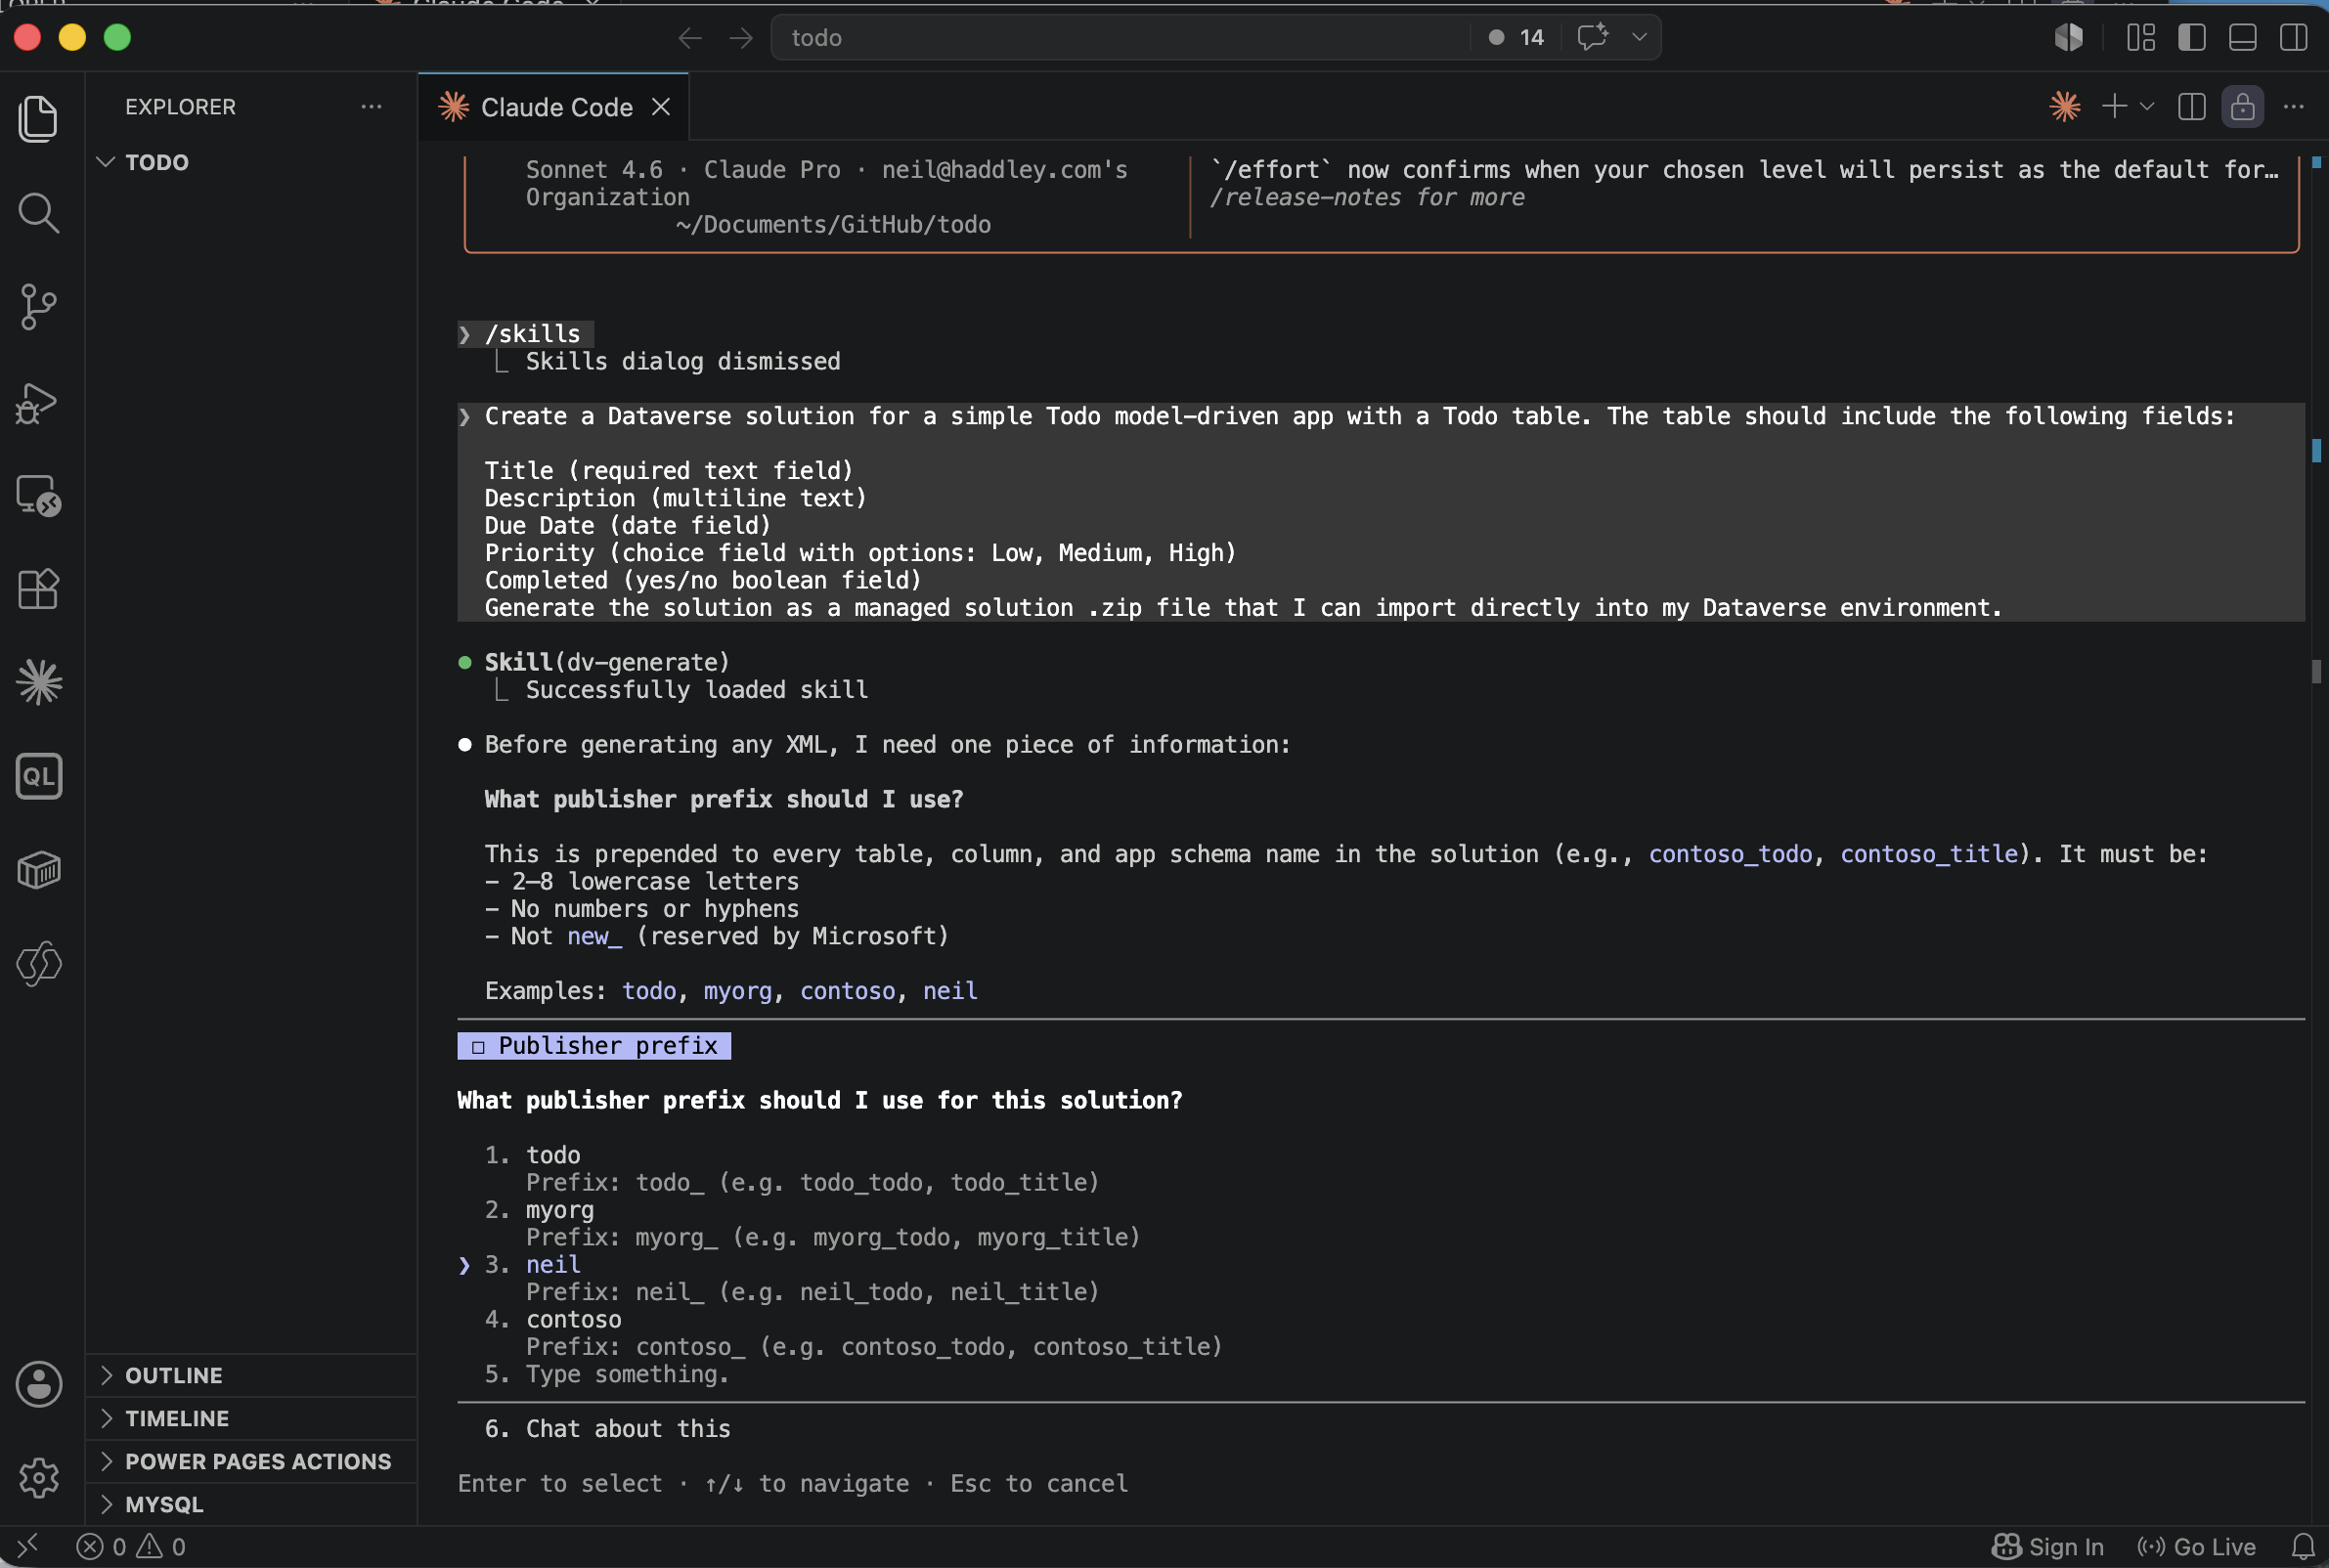Open editor more actions ellipsis
The image size is (2329, 1568).
coord(2293,106)
